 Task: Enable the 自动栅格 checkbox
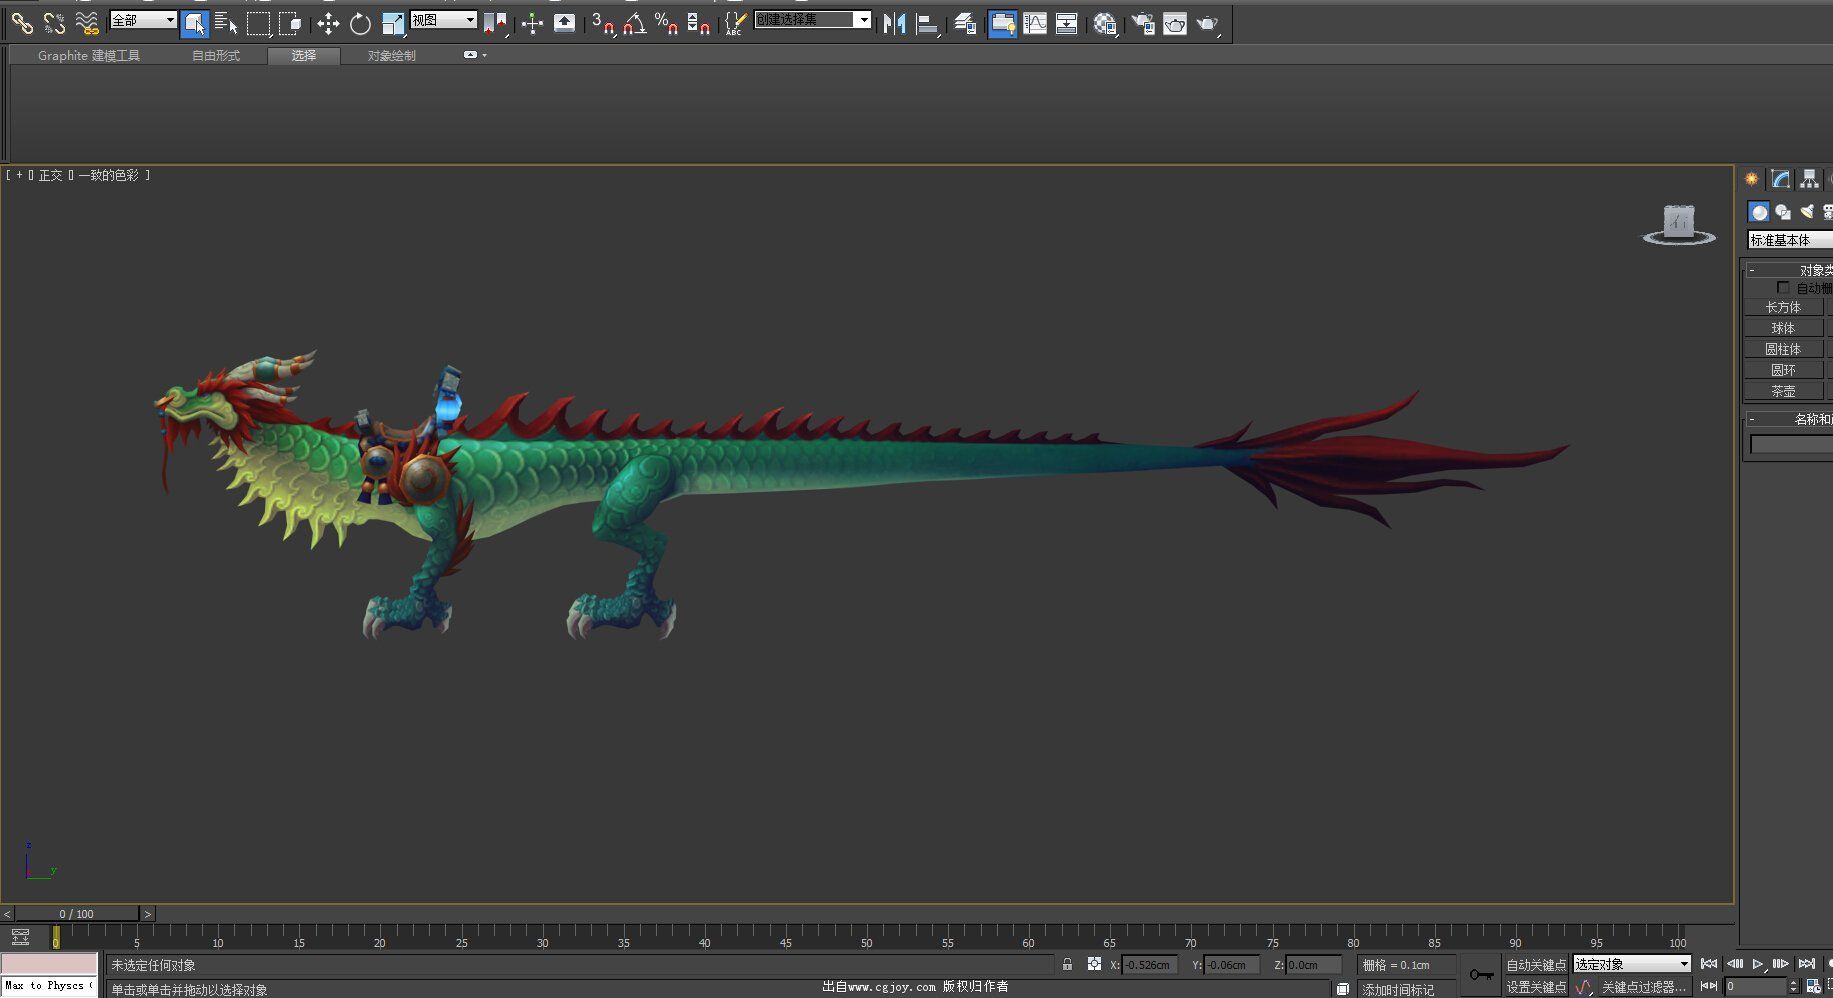coord(1783,288)
